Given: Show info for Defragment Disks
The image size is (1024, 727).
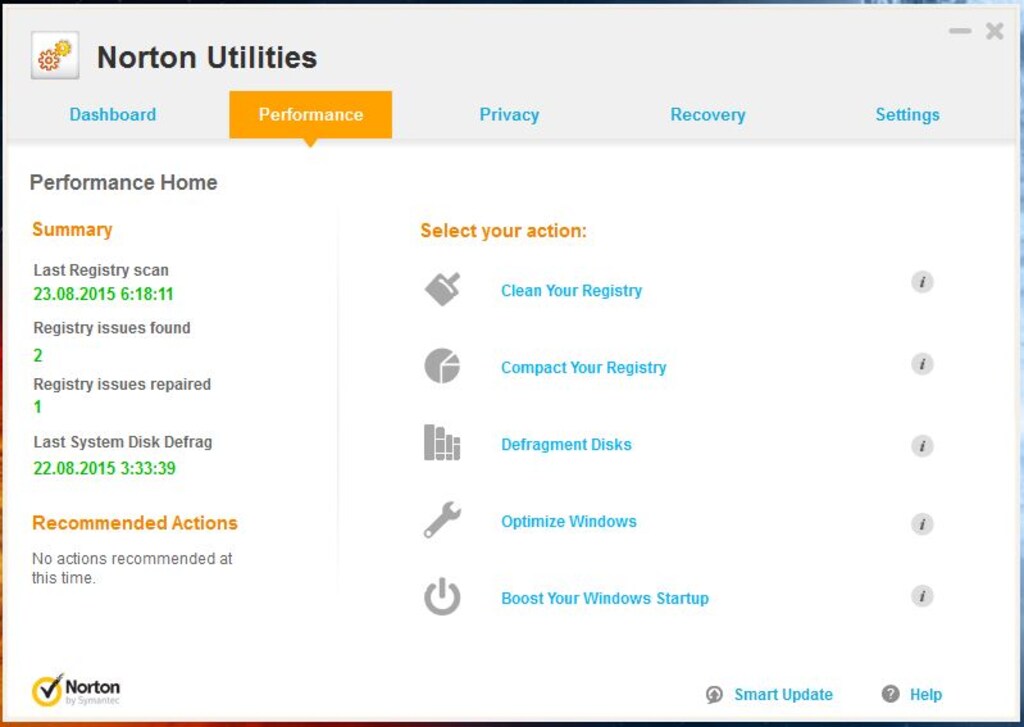Looking at the screenshot, I should coord(922,446).
